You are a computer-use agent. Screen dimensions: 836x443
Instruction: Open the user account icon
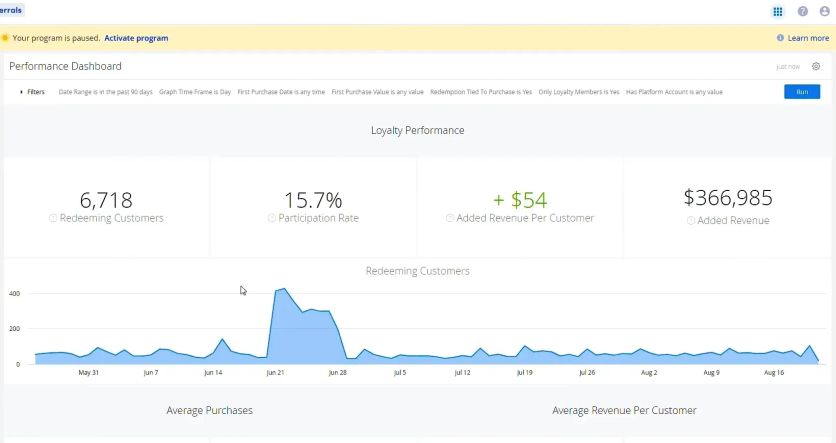pos(824,11)
